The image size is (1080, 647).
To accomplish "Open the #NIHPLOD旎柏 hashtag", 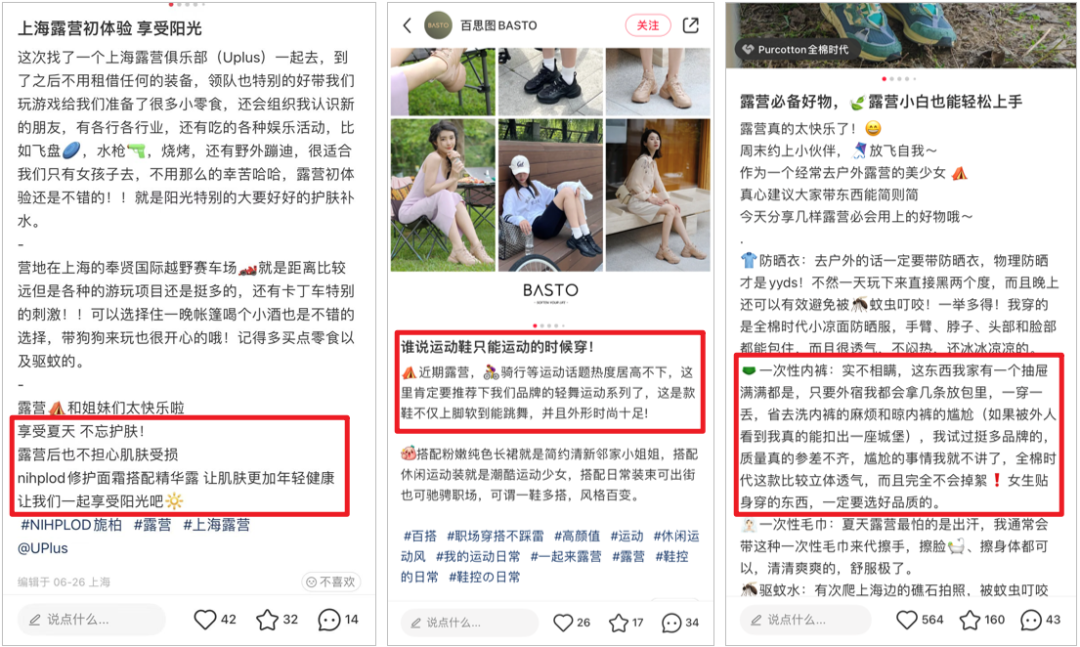I will [x=71, y=524].
